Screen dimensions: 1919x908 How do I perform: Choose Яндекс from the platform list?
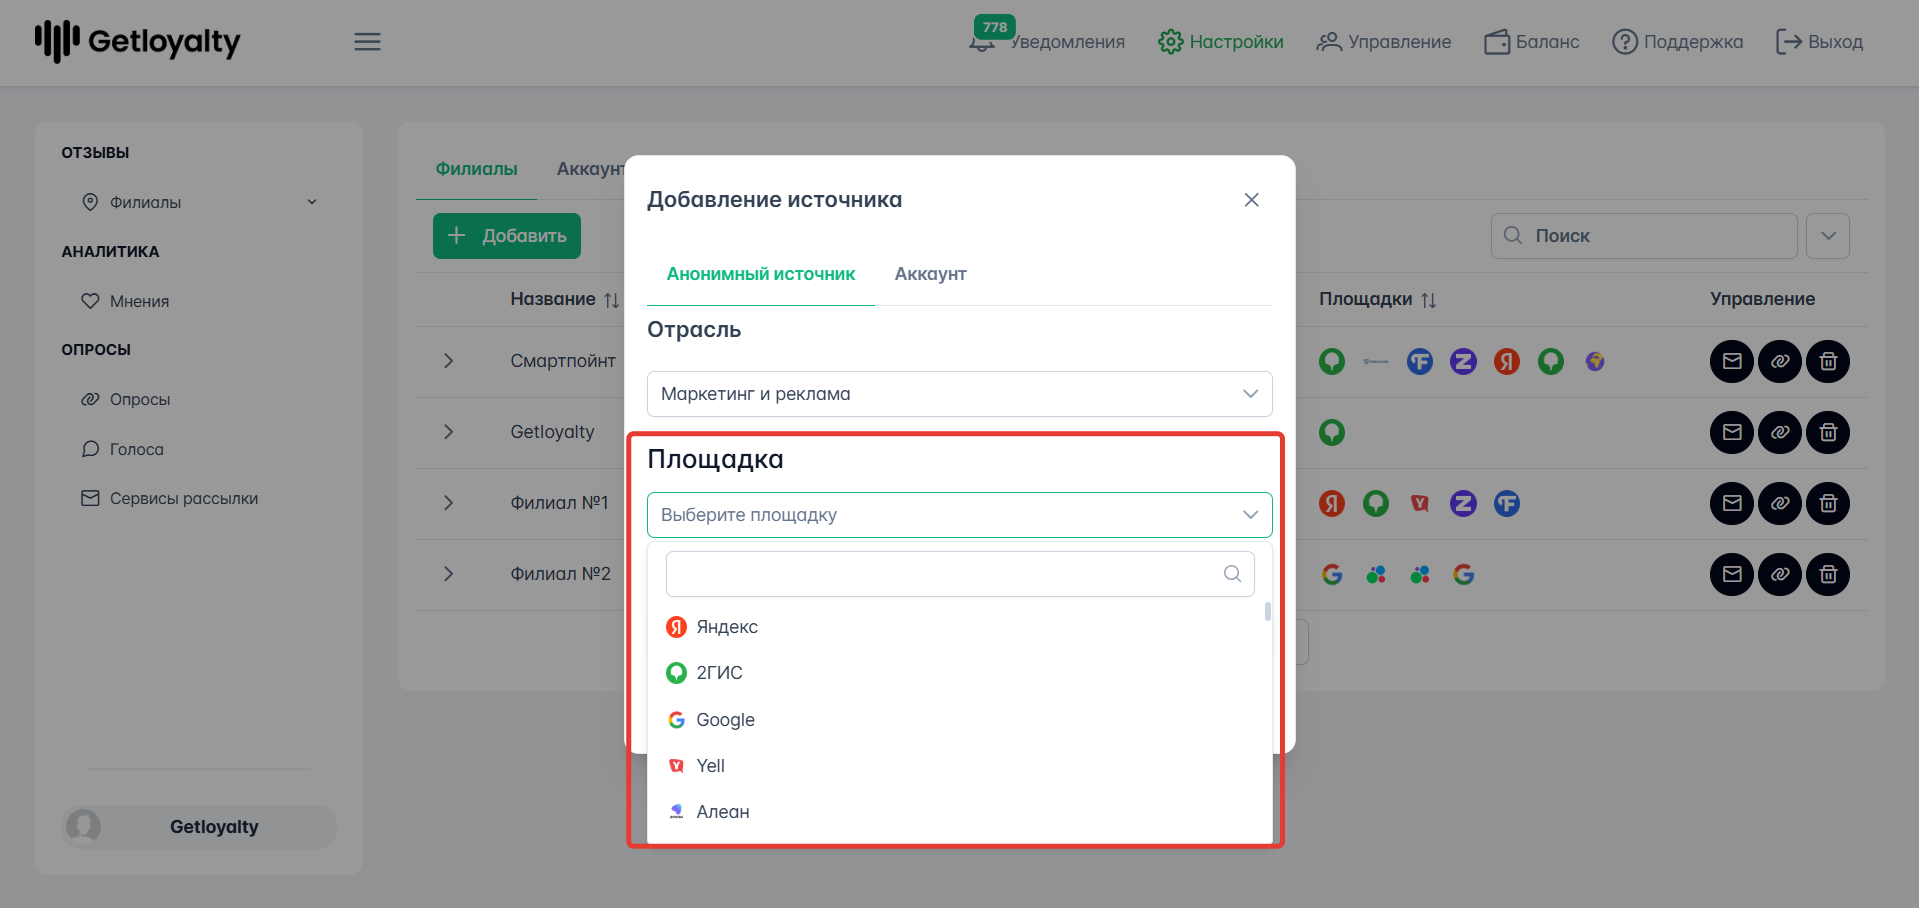point(959,627)
